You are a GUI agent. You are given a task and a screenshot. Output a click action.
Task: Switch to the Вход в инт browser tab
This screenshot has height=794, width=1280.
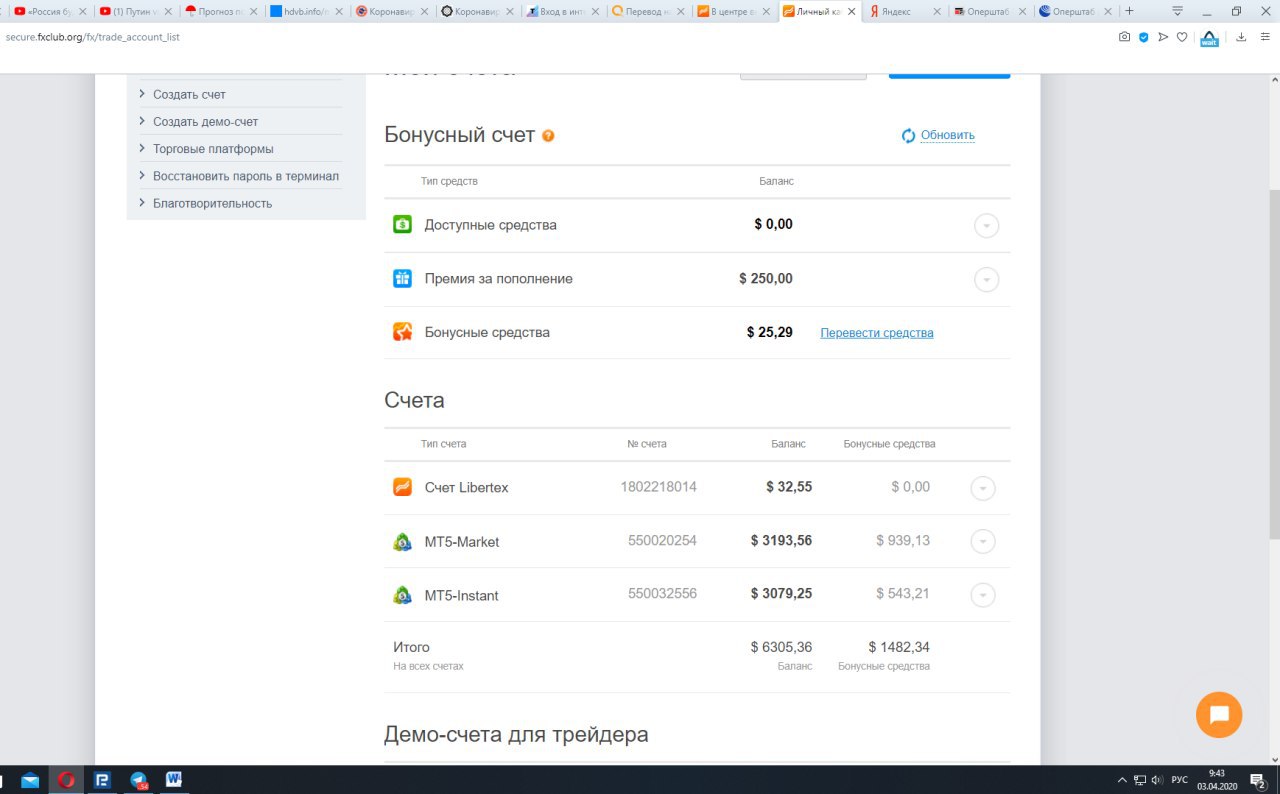tap(564, 12)
